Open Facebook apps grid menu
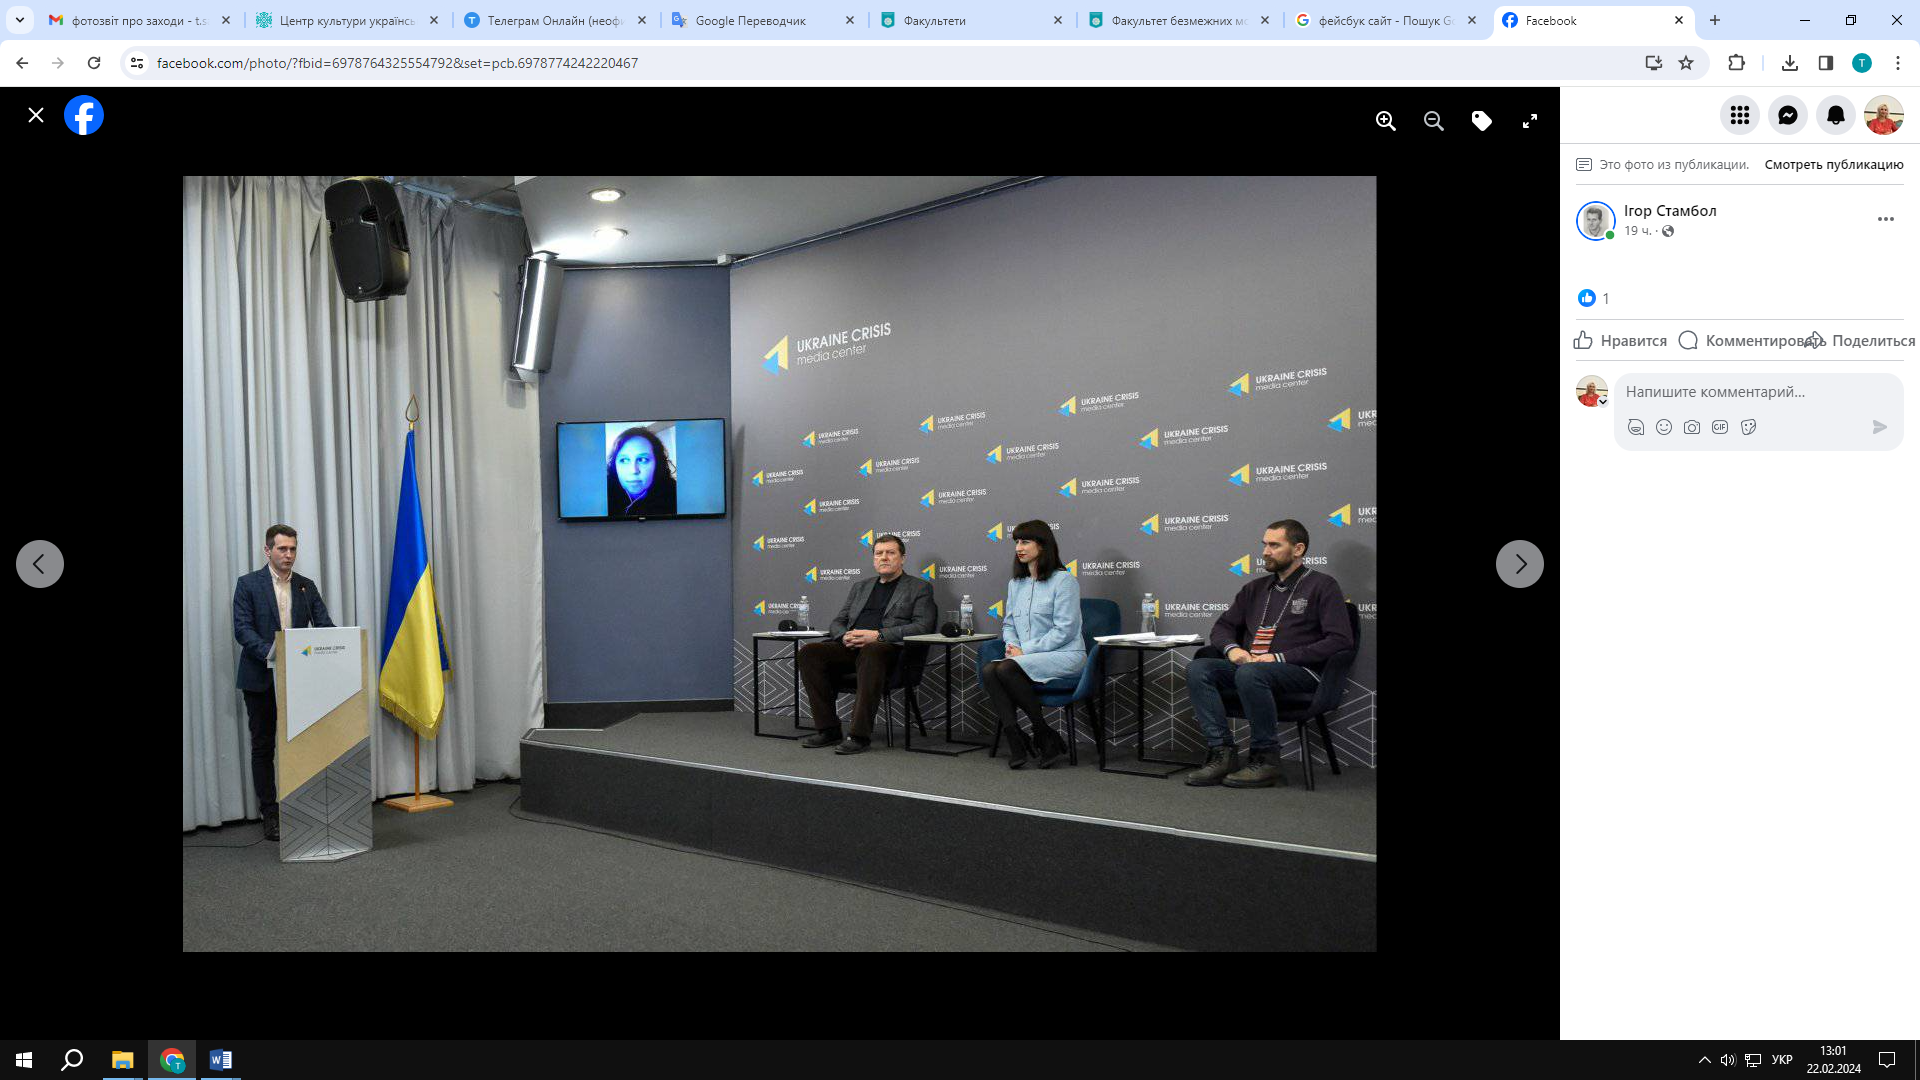1920x1080 pixels. pos(1739,115)
